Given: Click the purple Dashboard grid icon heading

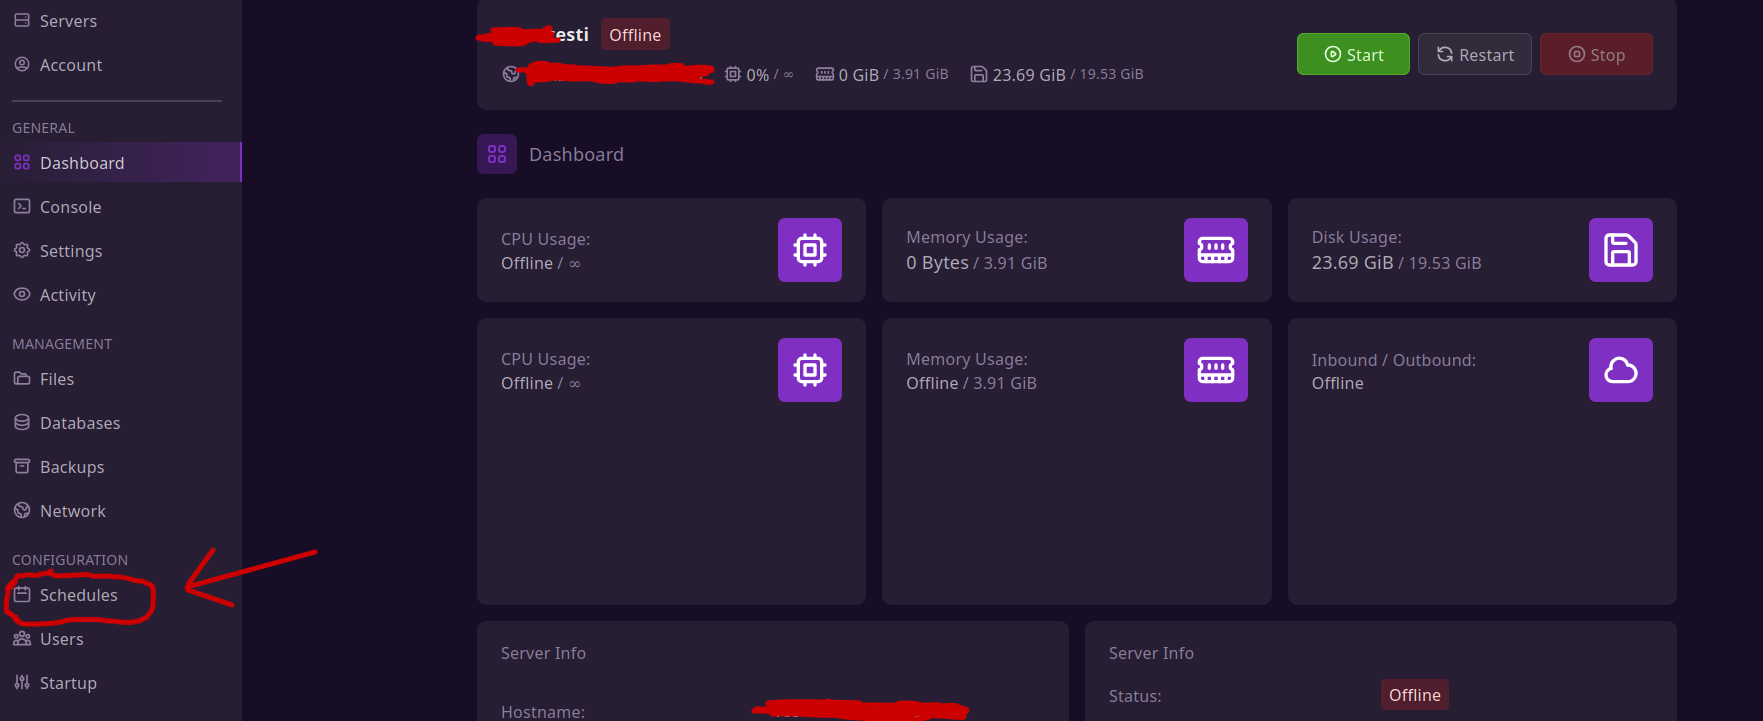Looking at the screenshot, I should click(497, 154).
